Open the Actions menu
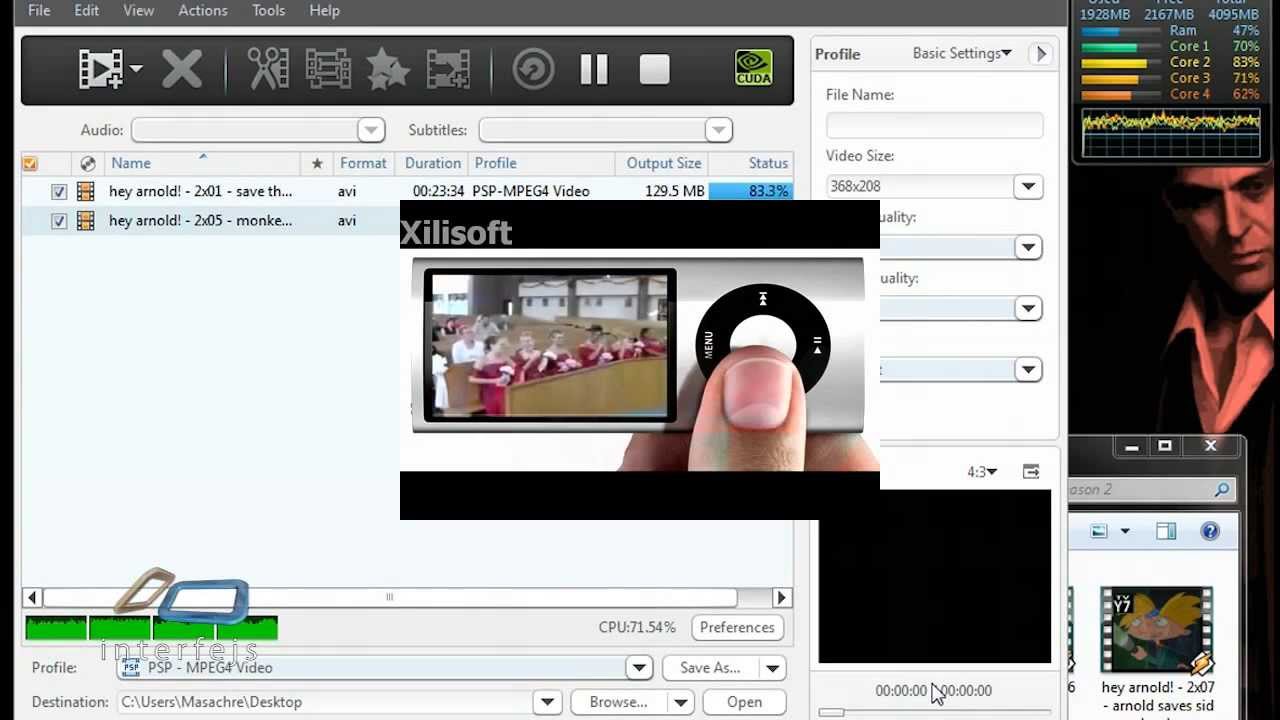 click(203, 10)
